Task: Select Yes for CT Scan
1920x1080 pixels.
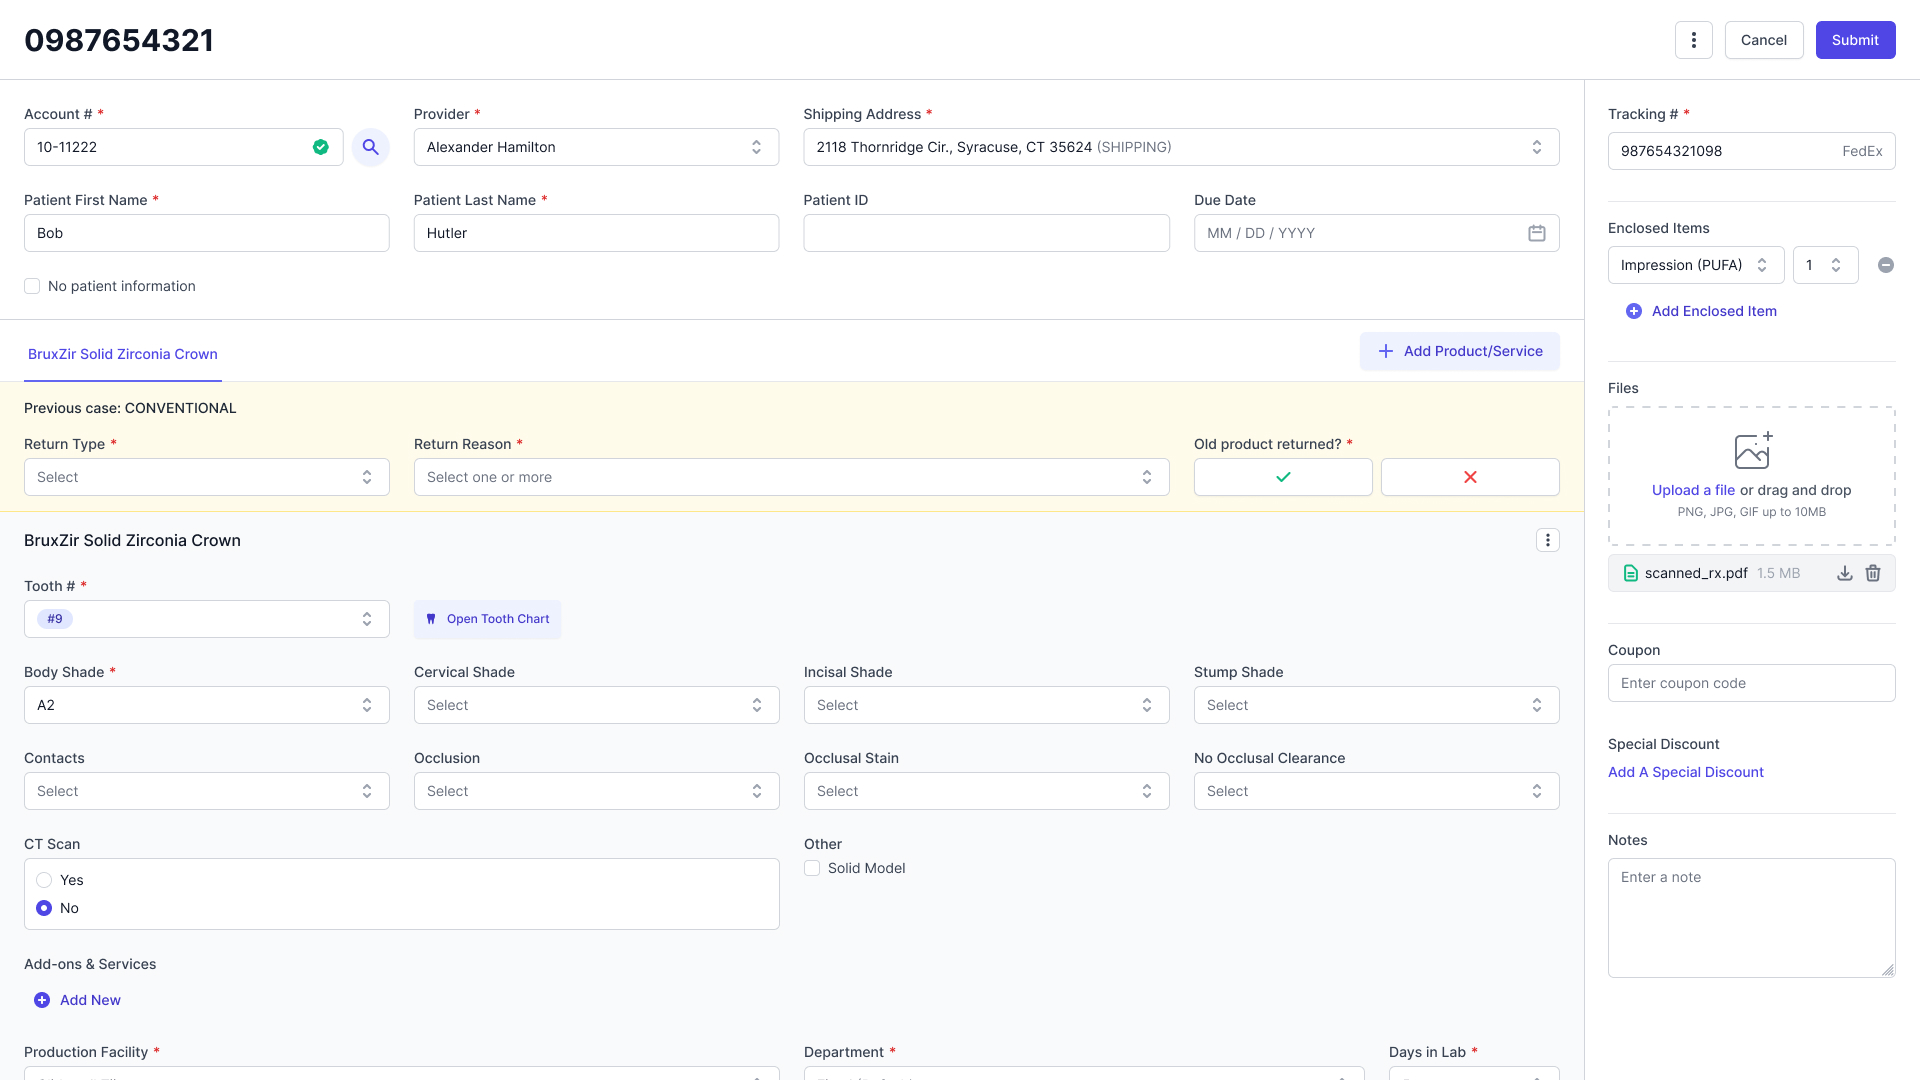Action: 44,880
